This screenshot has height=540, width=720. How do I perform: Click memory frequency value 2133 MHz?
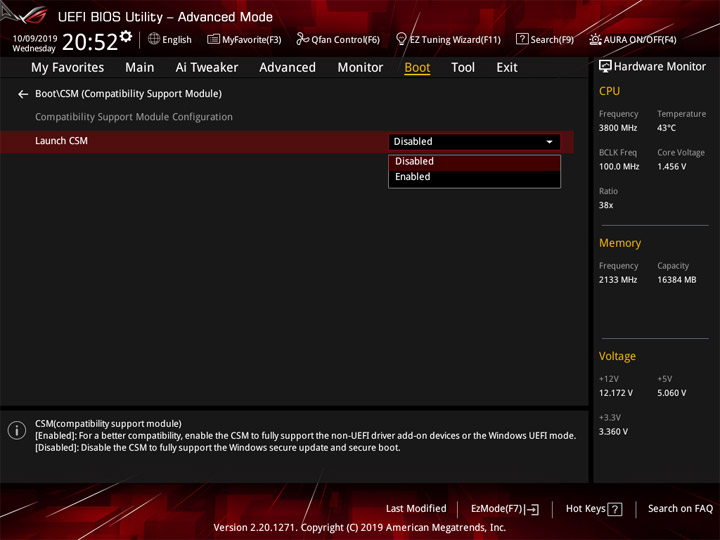click(618, 280)
